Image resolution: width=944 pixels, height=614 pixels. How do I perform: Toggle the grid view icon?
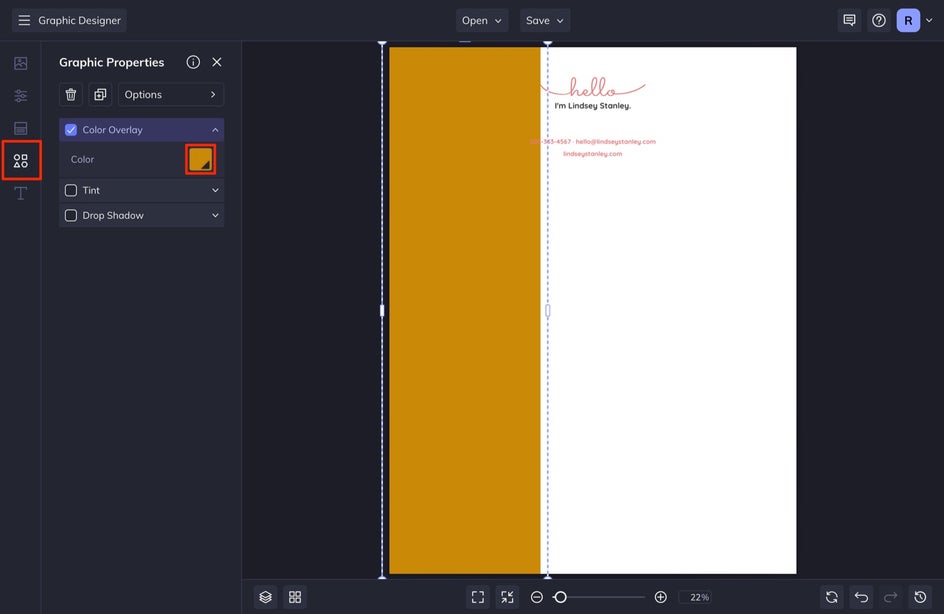[x=295, y=597]
